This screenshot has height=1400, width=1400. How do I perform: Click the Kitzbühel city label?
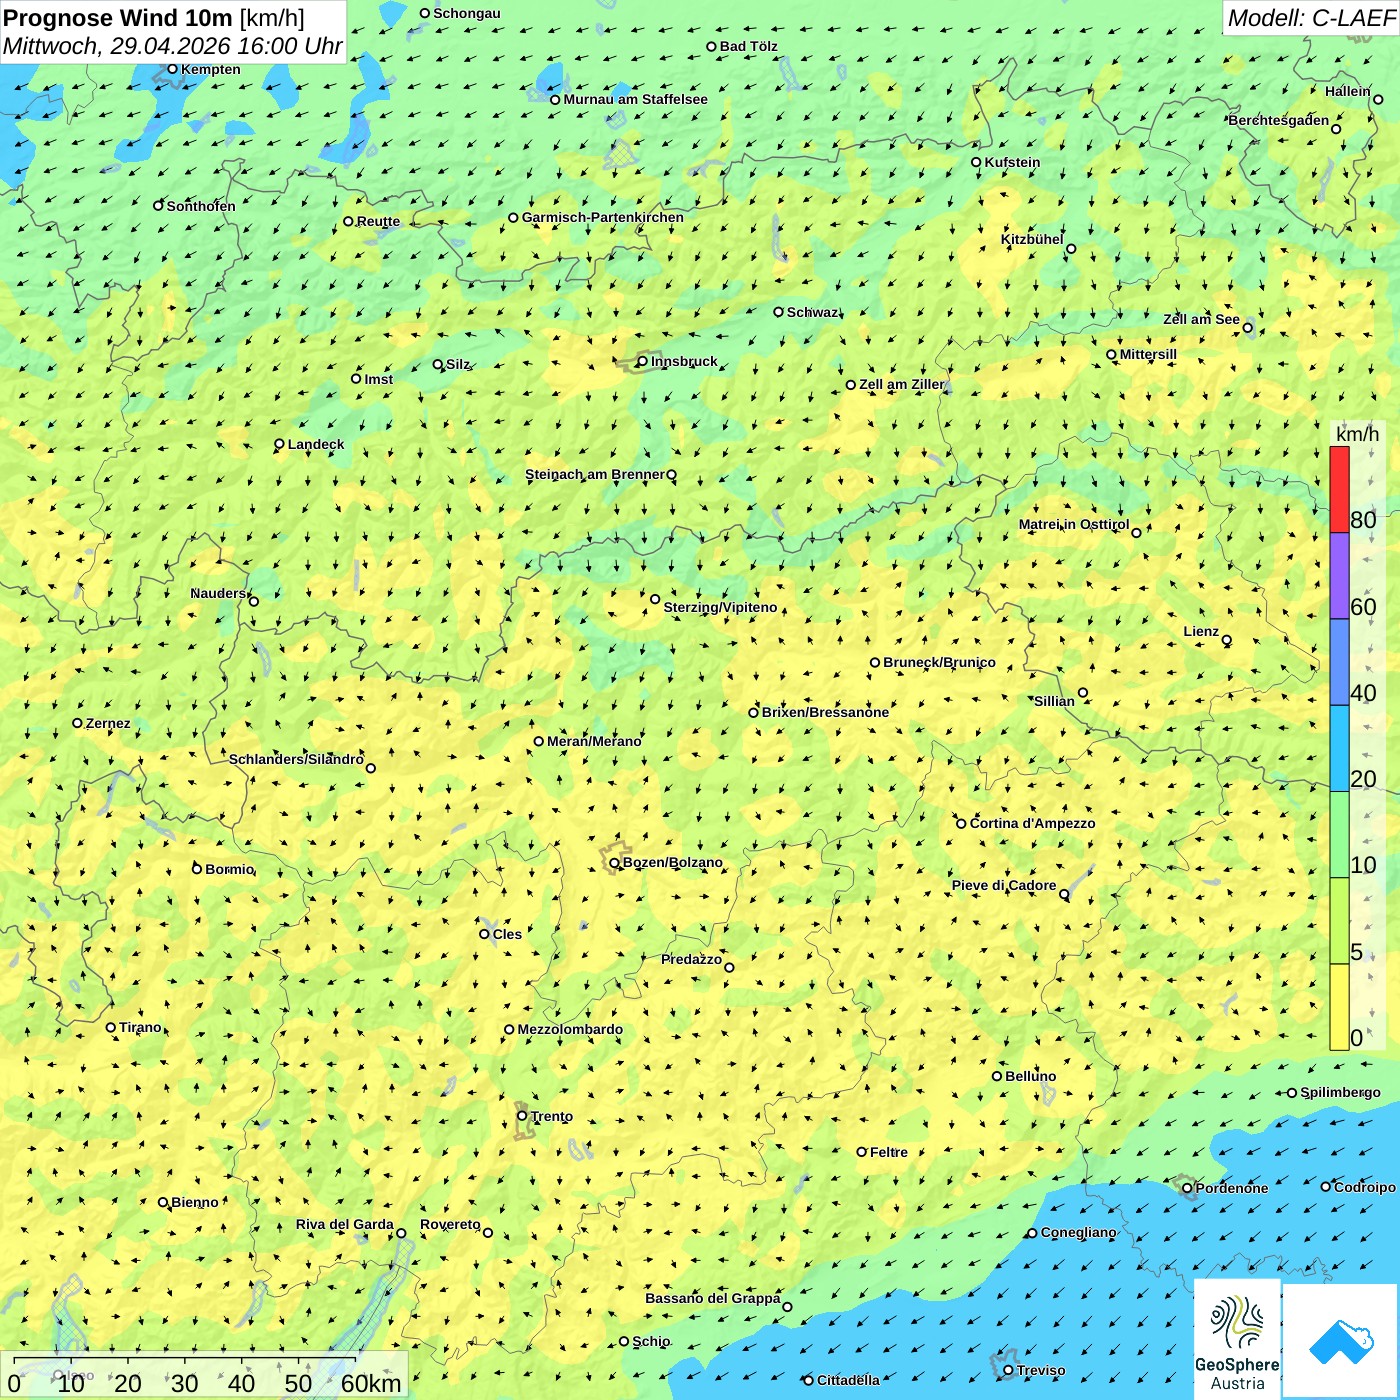1033,239
